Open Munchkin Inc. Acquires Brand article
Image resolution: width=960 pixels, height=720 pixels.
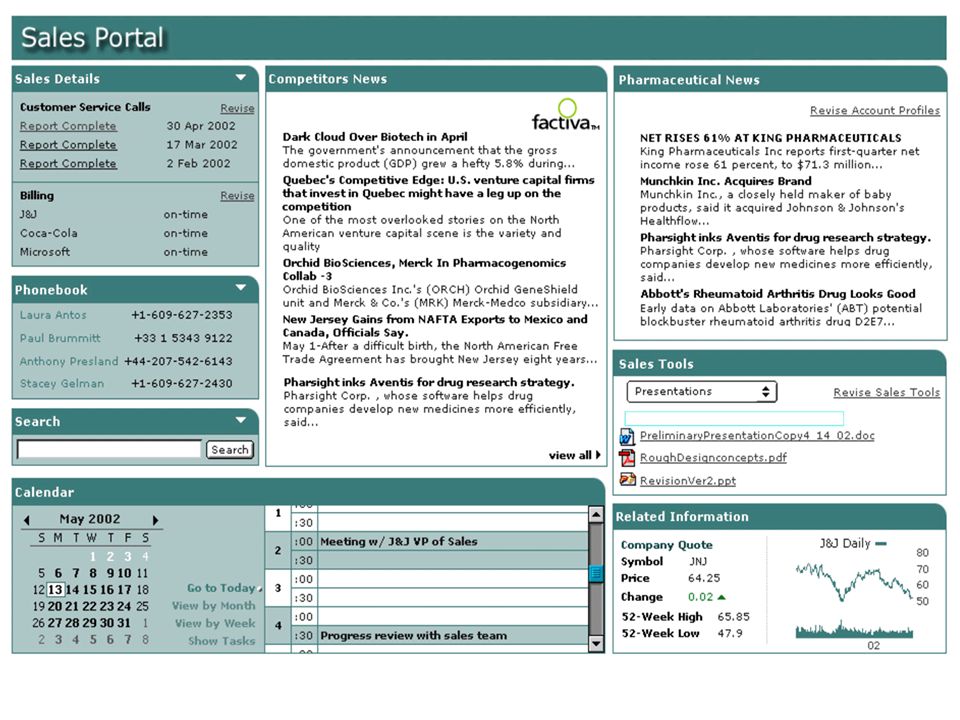tap(726, 181)
